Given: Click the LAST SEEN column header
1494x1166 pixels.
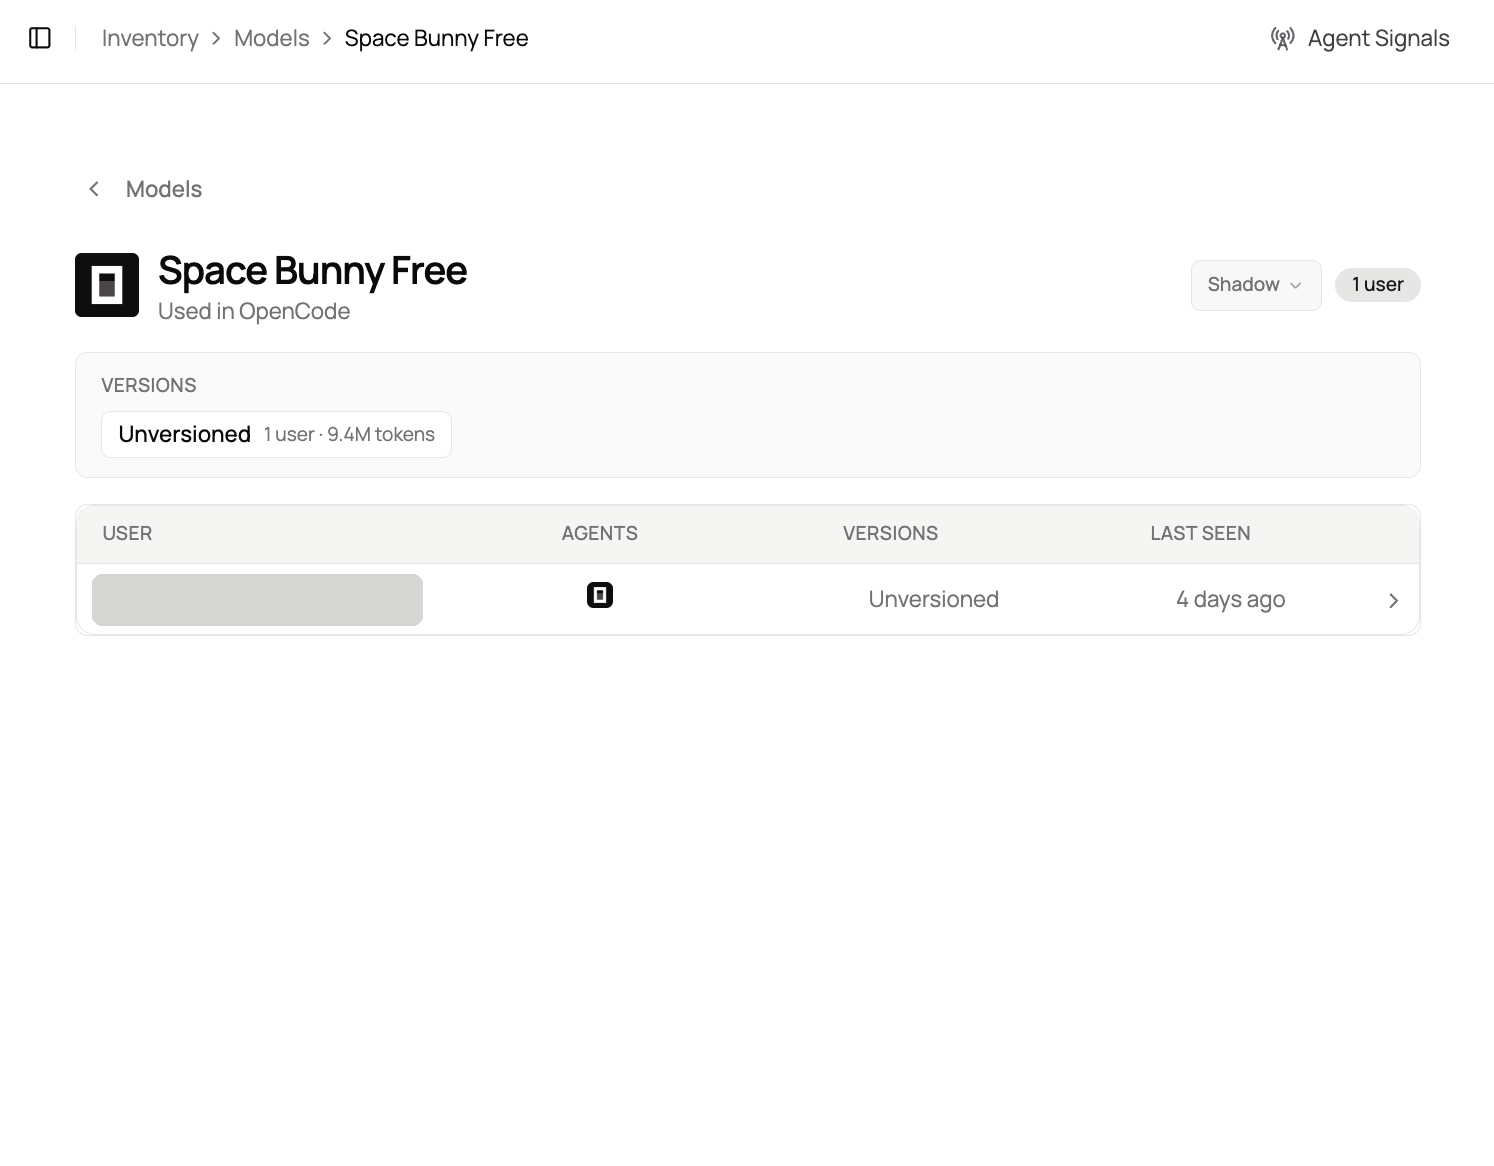Looking at the screenshot, I should (x=1200, y=533).
